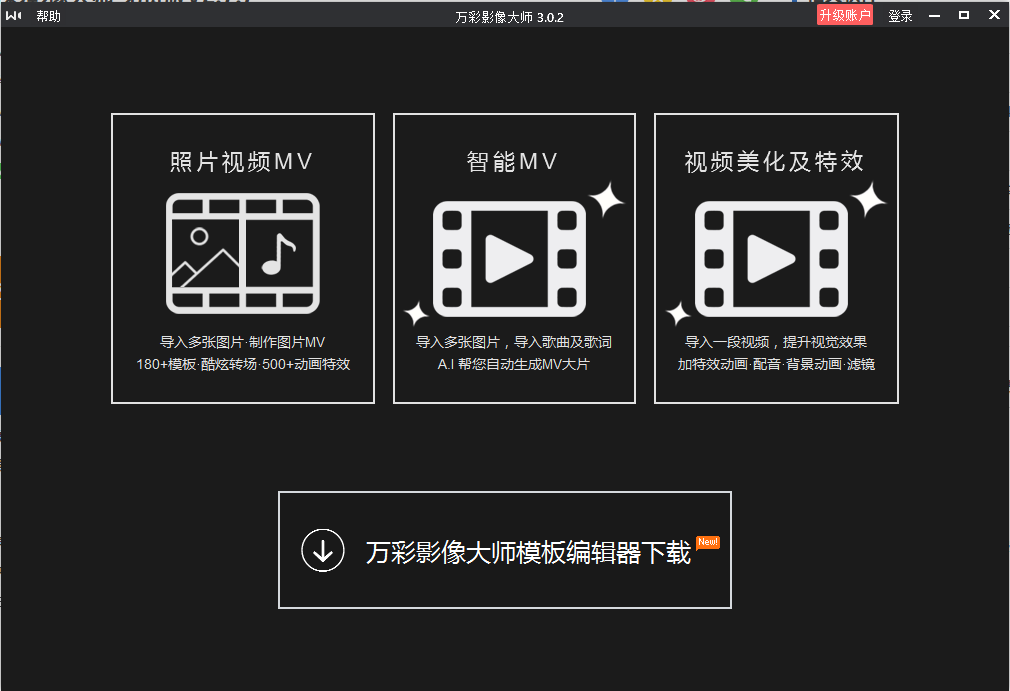This screenshot has width=1010, height=691.
Task: Click the 照片视频MV heading
Action: pyautogui.click(x=242, y=162)
